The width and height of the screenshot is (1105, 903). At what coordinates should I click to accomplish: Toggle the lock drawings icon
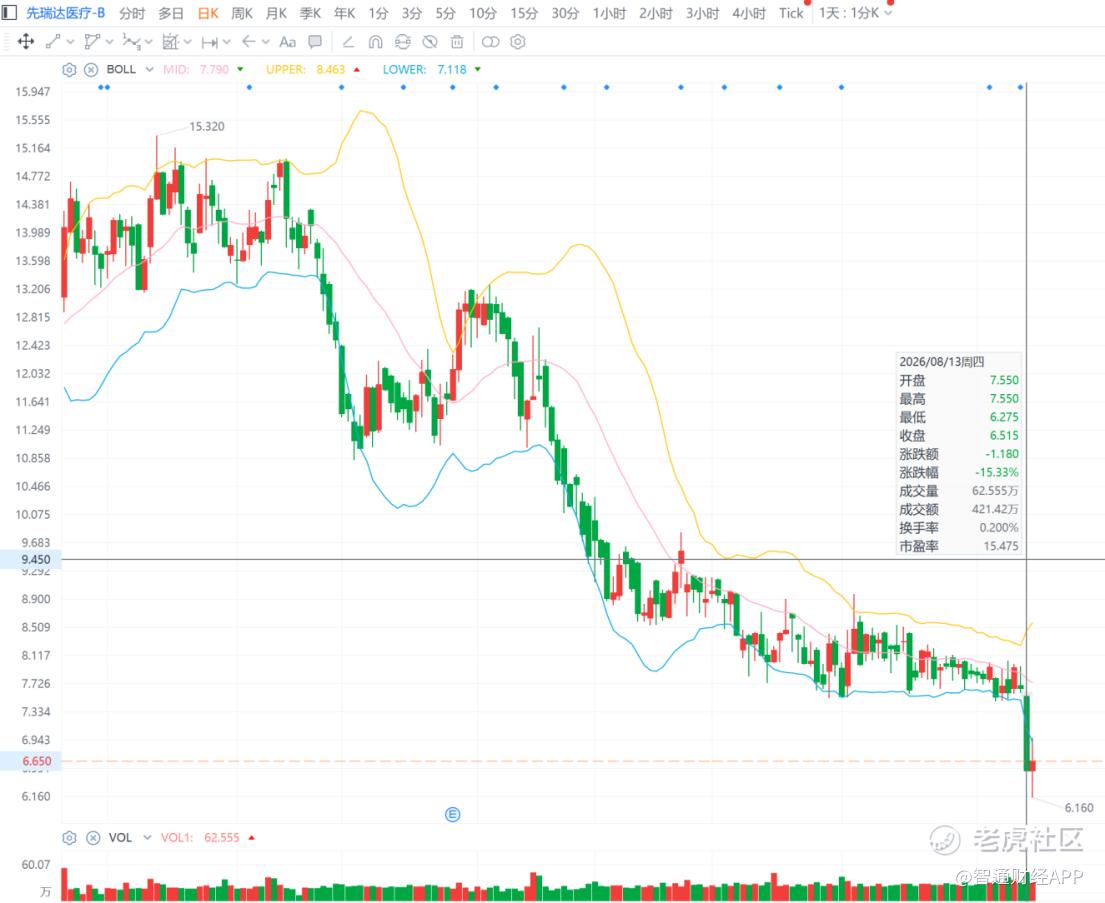coord(402,42)
